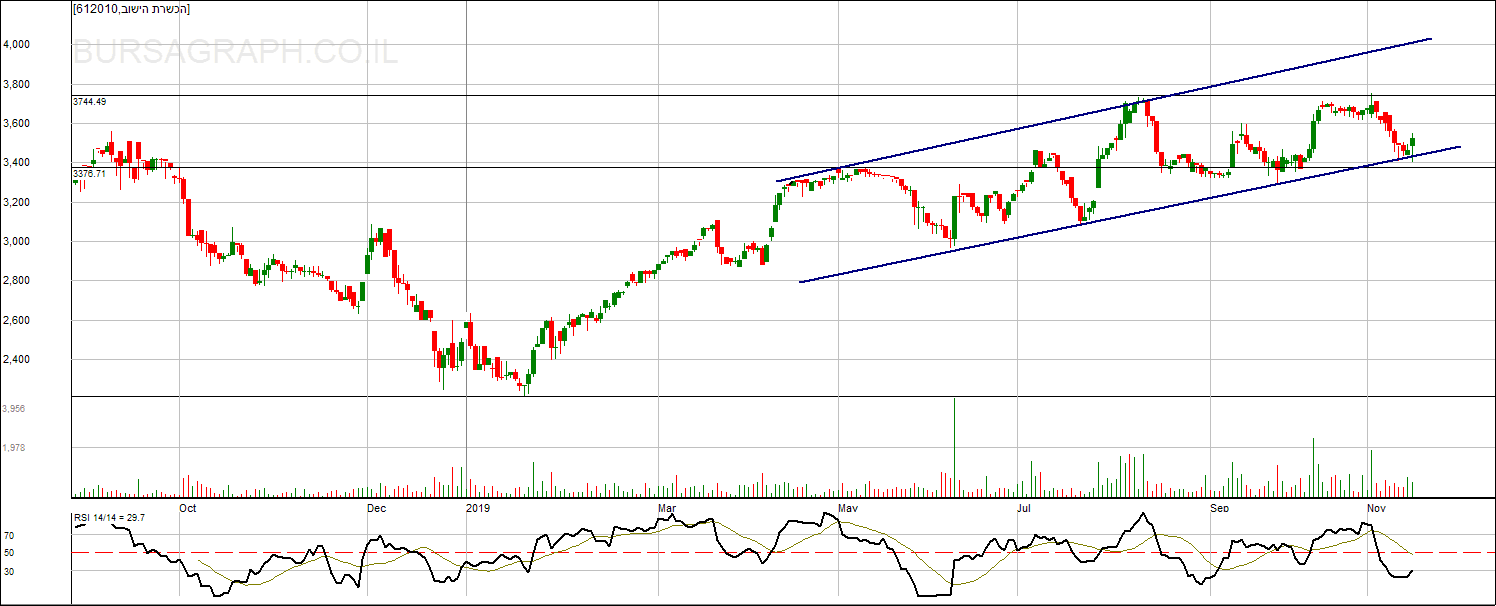This screenshot has height=606, width=1496.
Task: Click the Sep date axis label
Action: click(1219, 508)
